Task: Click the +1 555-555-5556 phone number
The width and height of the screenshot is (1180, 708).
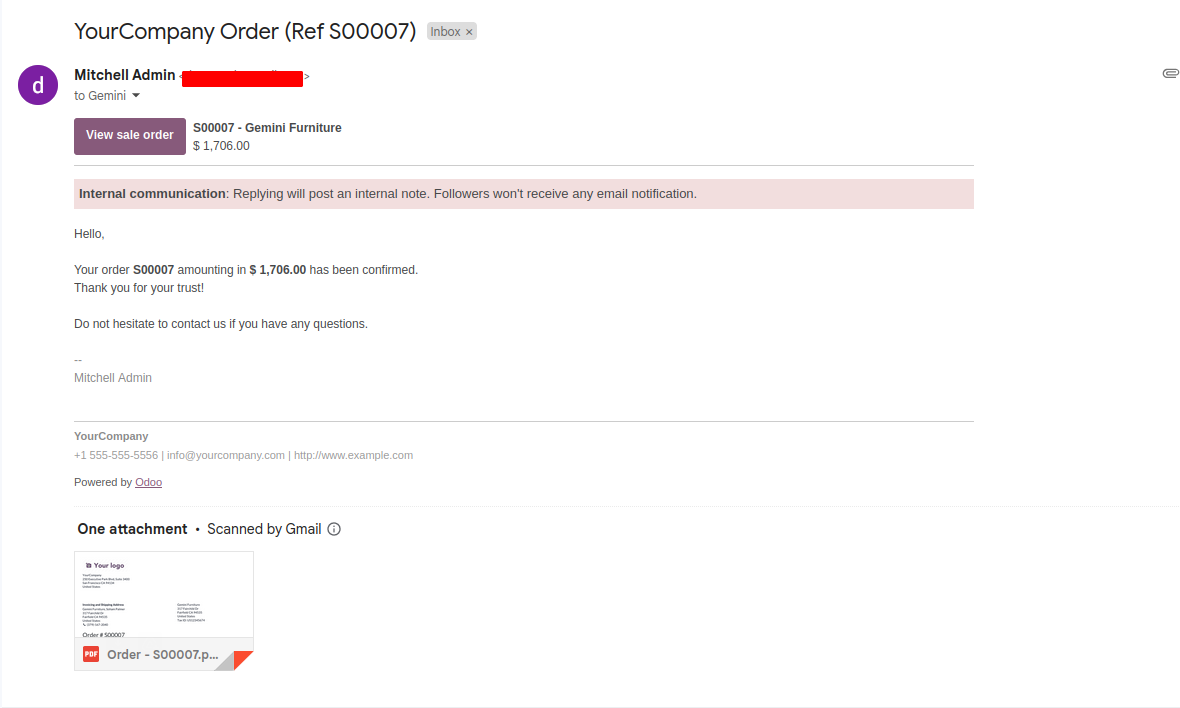Action: coord(116,455)
